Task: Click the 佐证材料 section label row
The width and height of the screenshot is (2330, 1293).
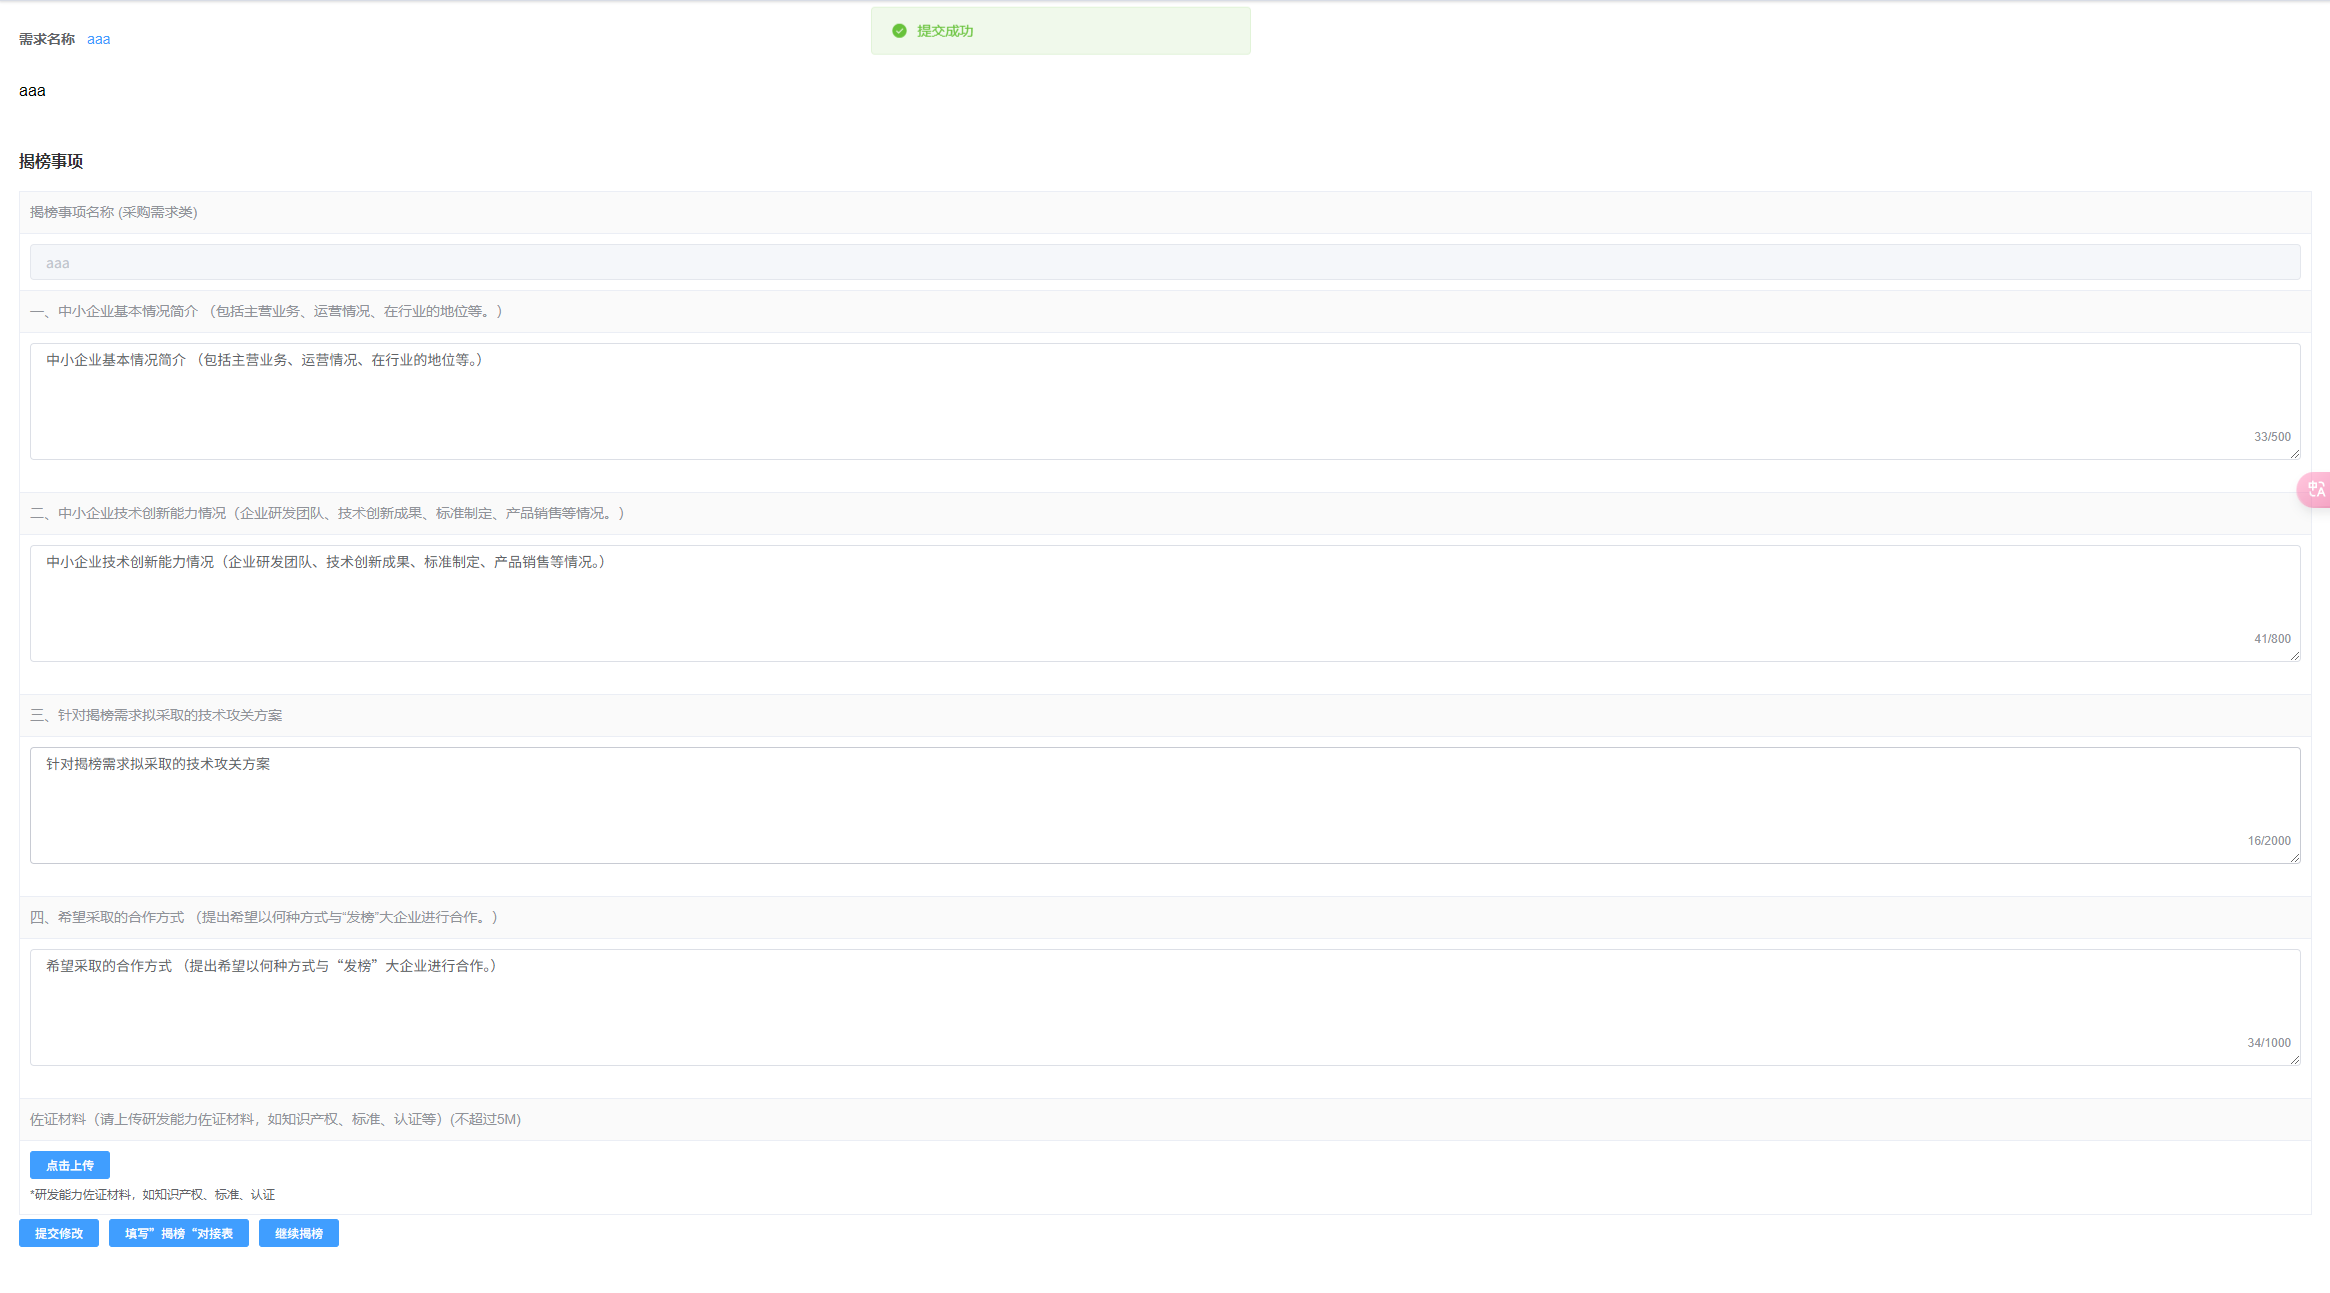Action: tap(275, 1119)
